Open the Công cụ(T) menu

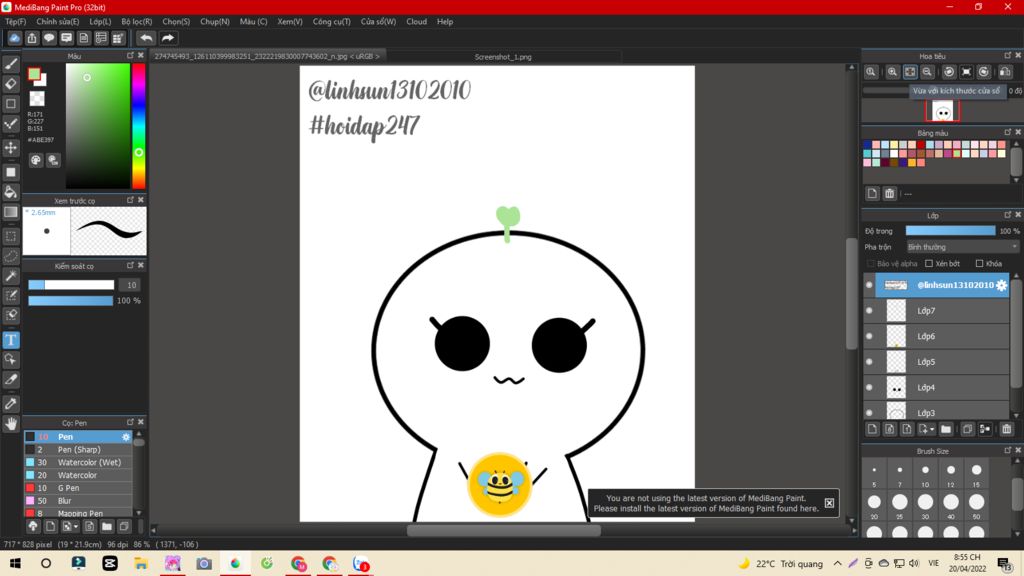coord(332,22)
